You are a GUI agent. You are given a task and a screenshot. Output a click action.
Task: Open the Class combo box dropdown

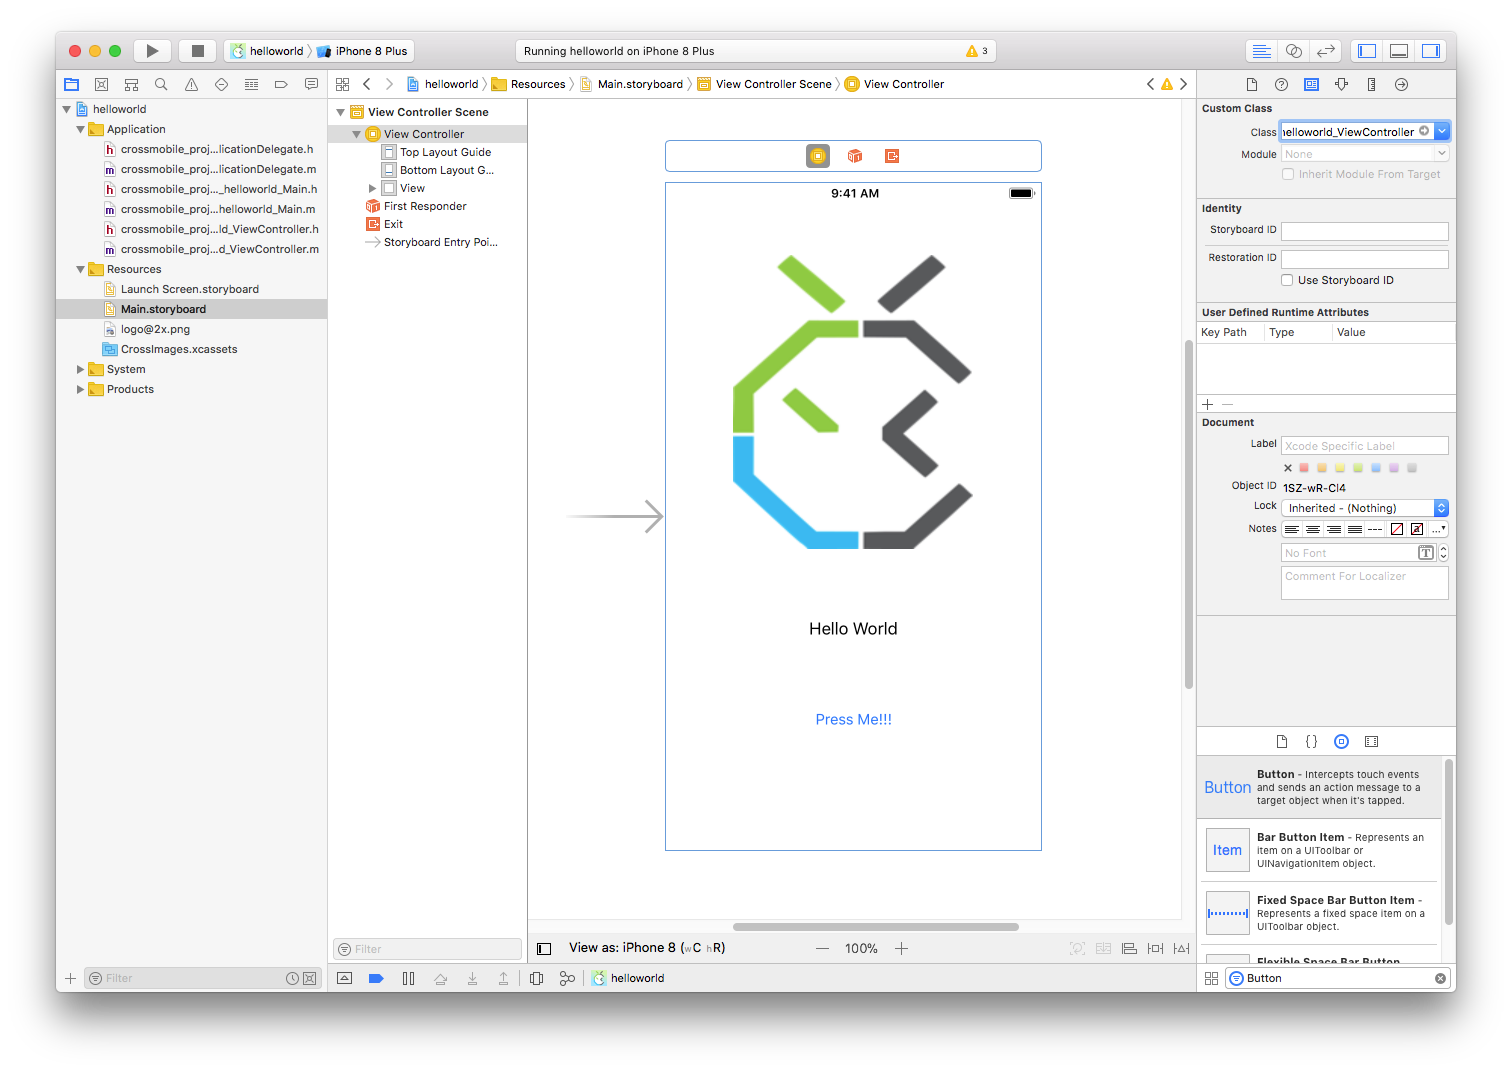(1442, 131)
